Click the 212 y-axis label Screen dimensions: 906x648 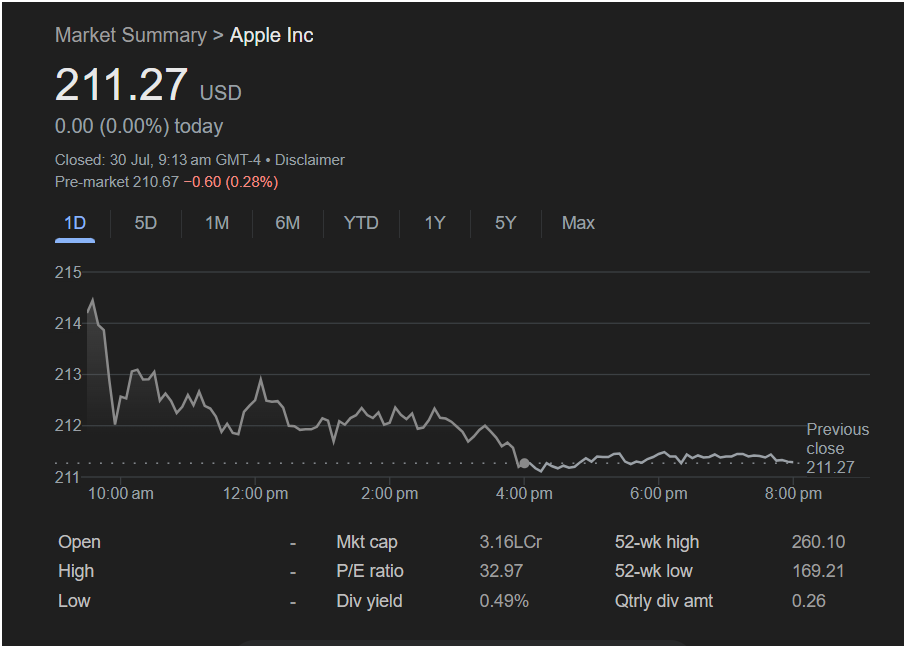click(68, 426)
